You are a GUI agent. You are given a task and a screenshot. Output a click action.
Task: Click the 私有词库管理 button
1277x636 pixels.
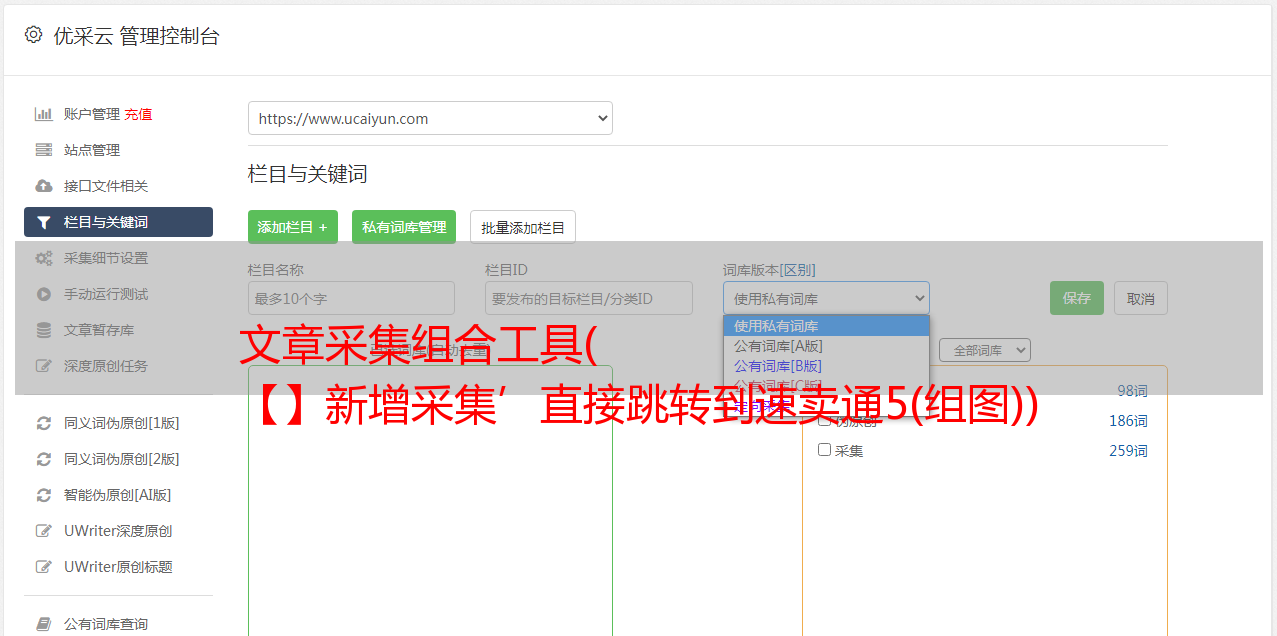pyautogui.click(x=404, y=227)
